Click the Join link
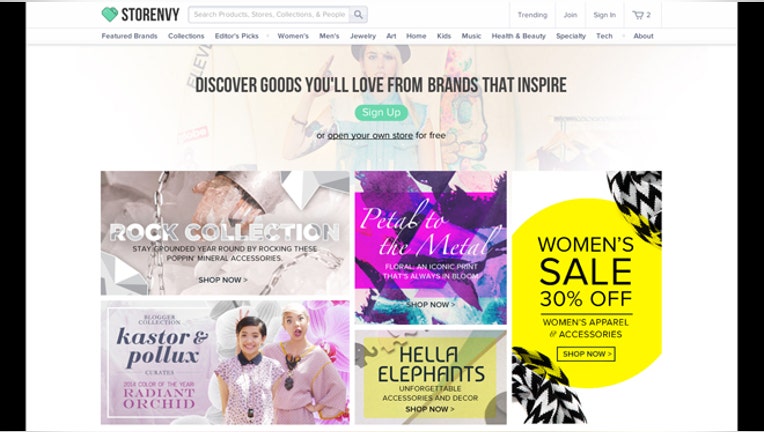 pyautogui.click(x=570, y=15)
